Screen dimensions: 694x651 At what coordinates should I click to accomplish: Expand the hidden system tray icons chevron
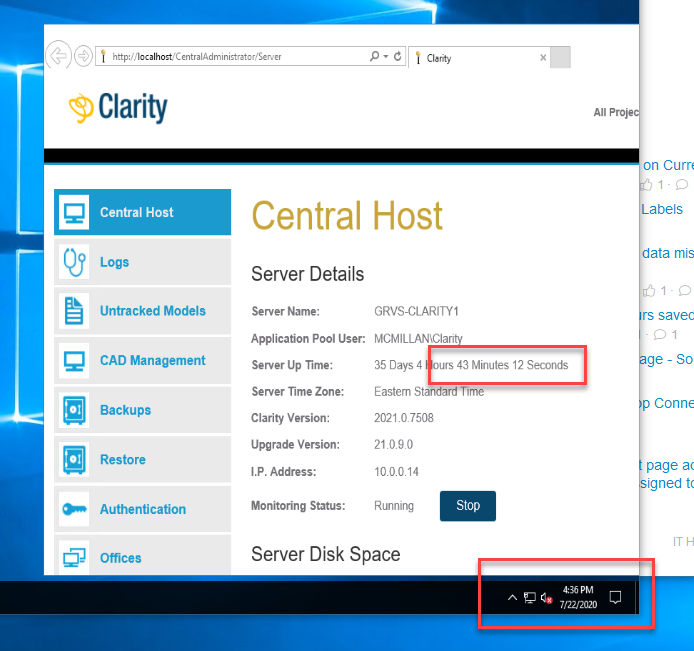513,598
